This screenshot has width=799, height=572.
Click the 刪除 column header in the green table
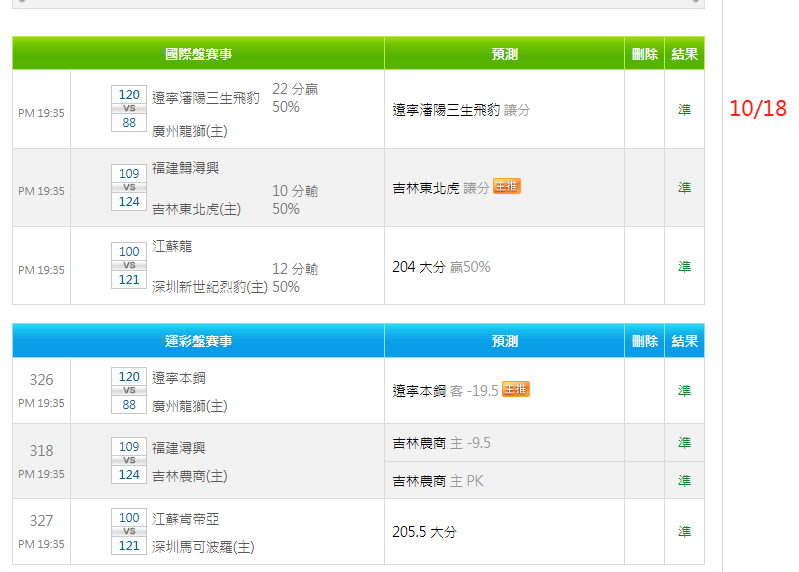point(645,54)
